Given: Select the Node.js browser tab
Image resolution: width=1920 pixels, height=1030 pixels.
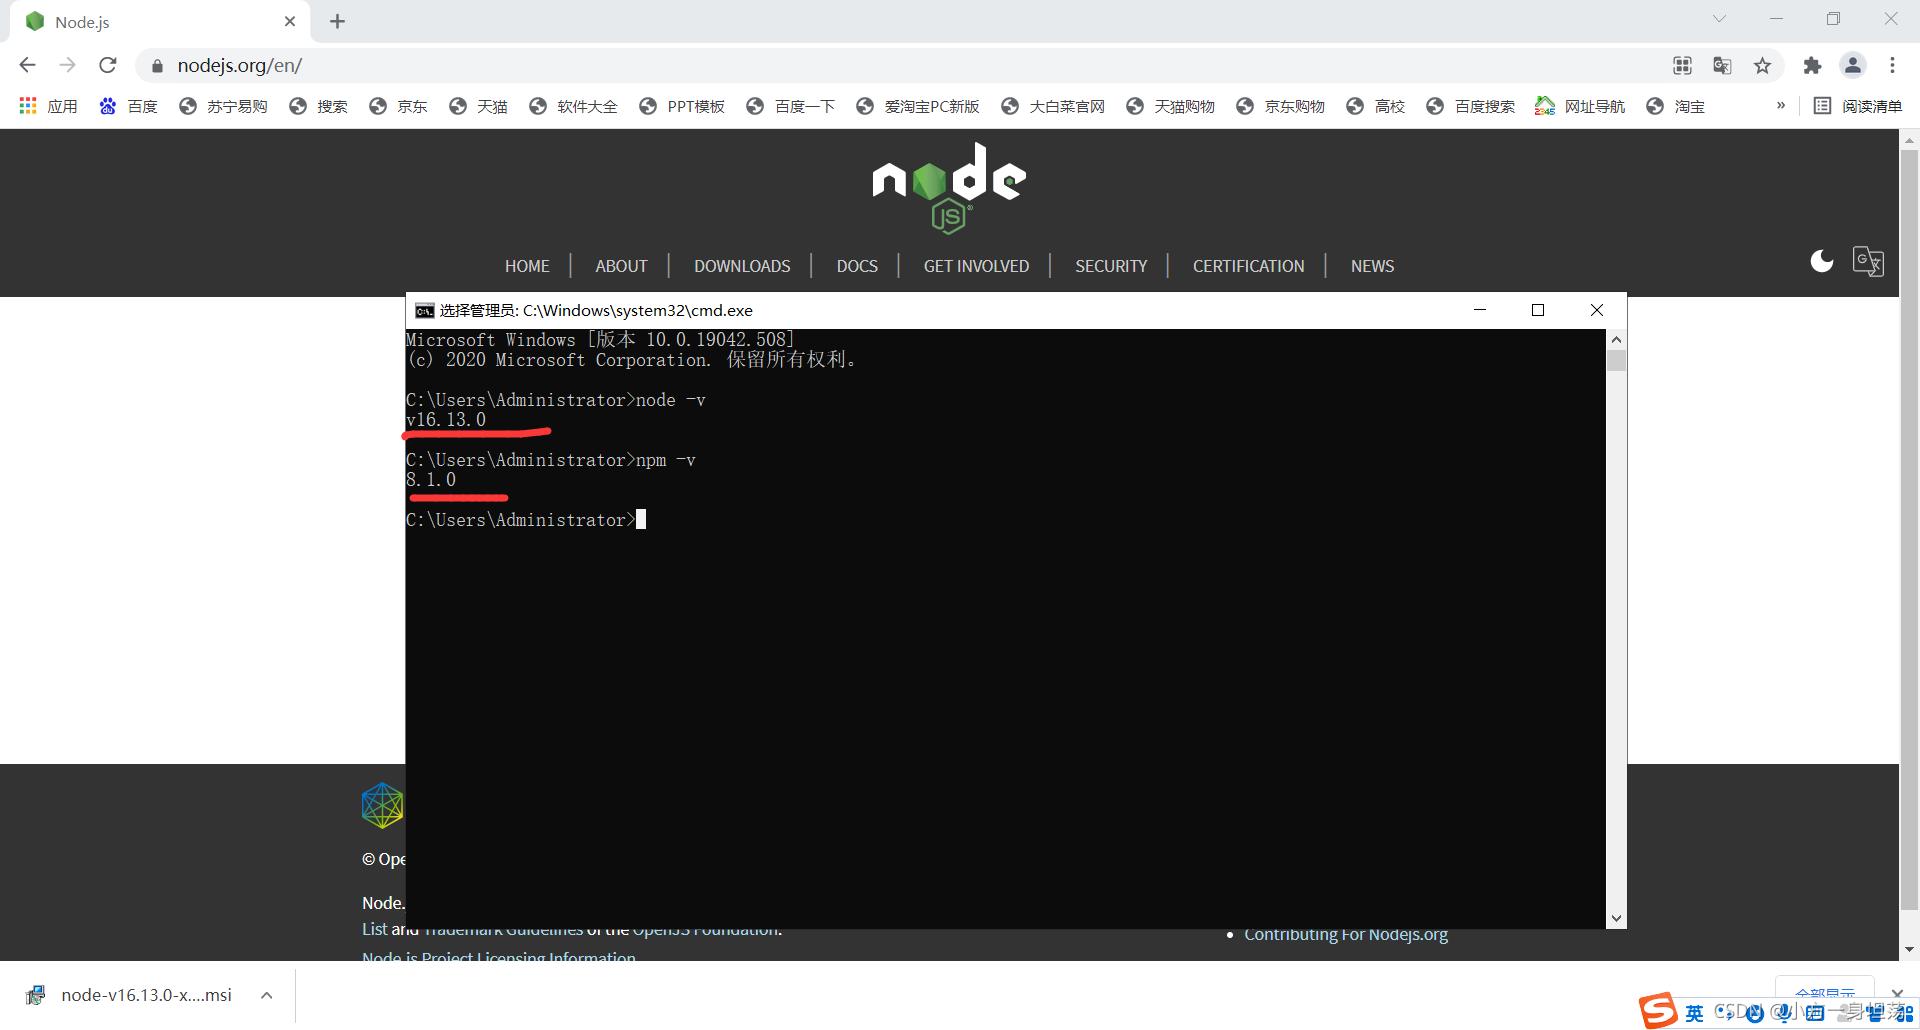Looking at the screenshot, I should point(160,22).
